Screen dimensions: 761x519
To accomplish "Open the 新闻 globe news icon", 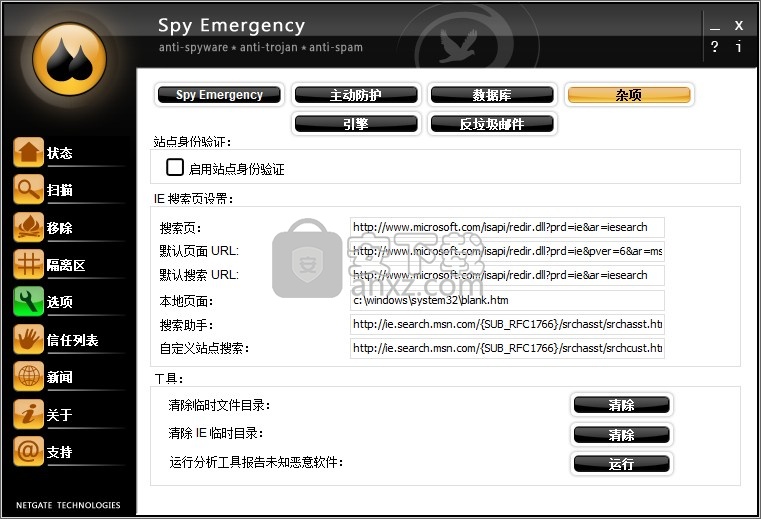I will tap(28, 376).
